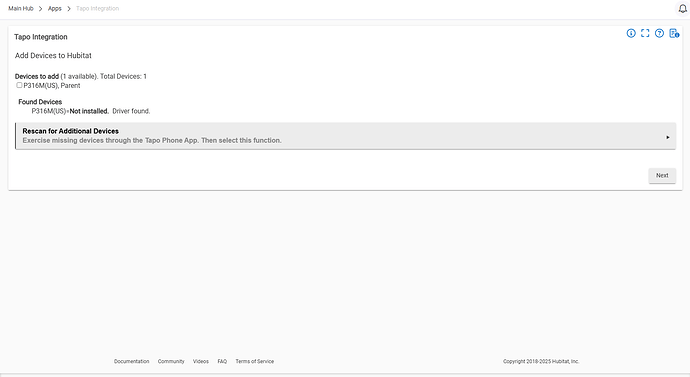Select Tapo Integration breadcrumb

[x=97, y=8]
